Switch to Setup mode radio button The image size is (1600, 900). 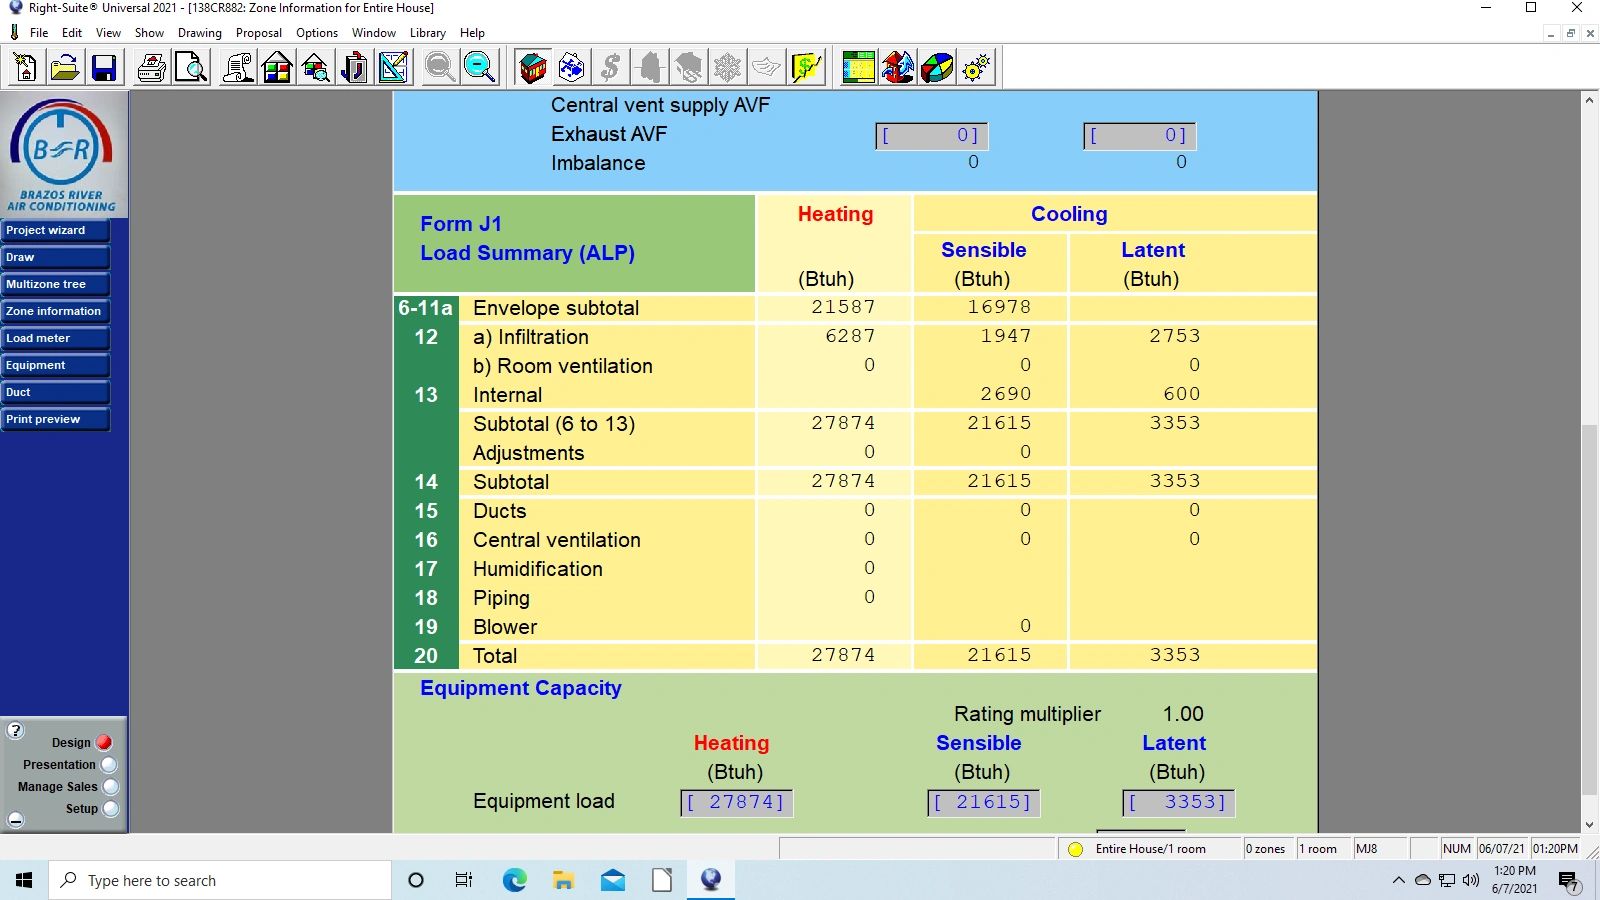(110, 809)
